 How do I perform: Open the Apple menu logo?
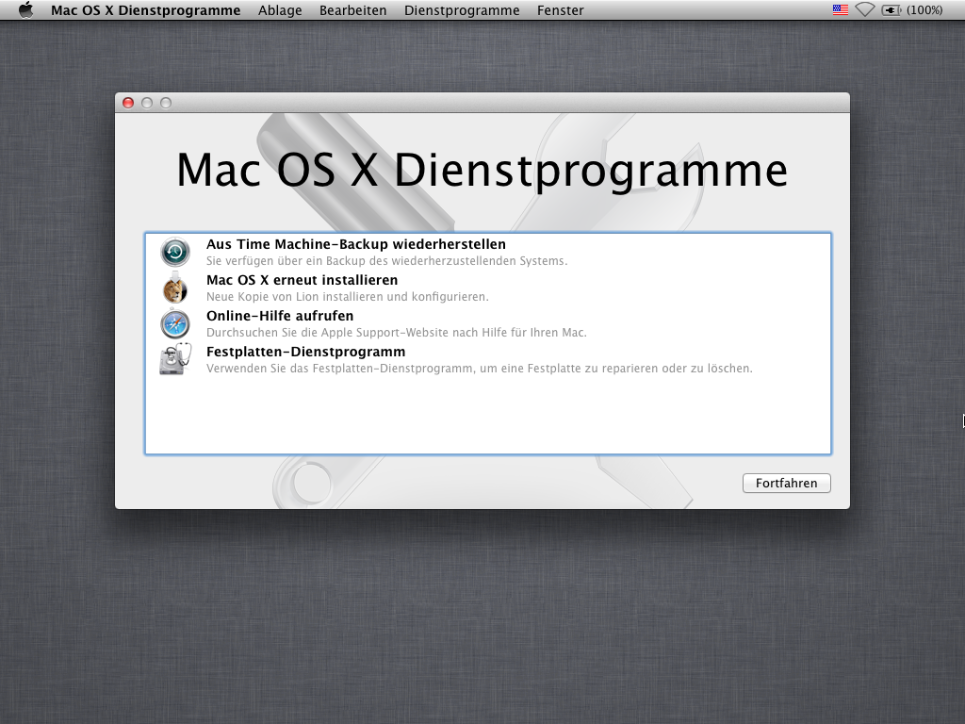pyautogui.click(x=26, y=10)
